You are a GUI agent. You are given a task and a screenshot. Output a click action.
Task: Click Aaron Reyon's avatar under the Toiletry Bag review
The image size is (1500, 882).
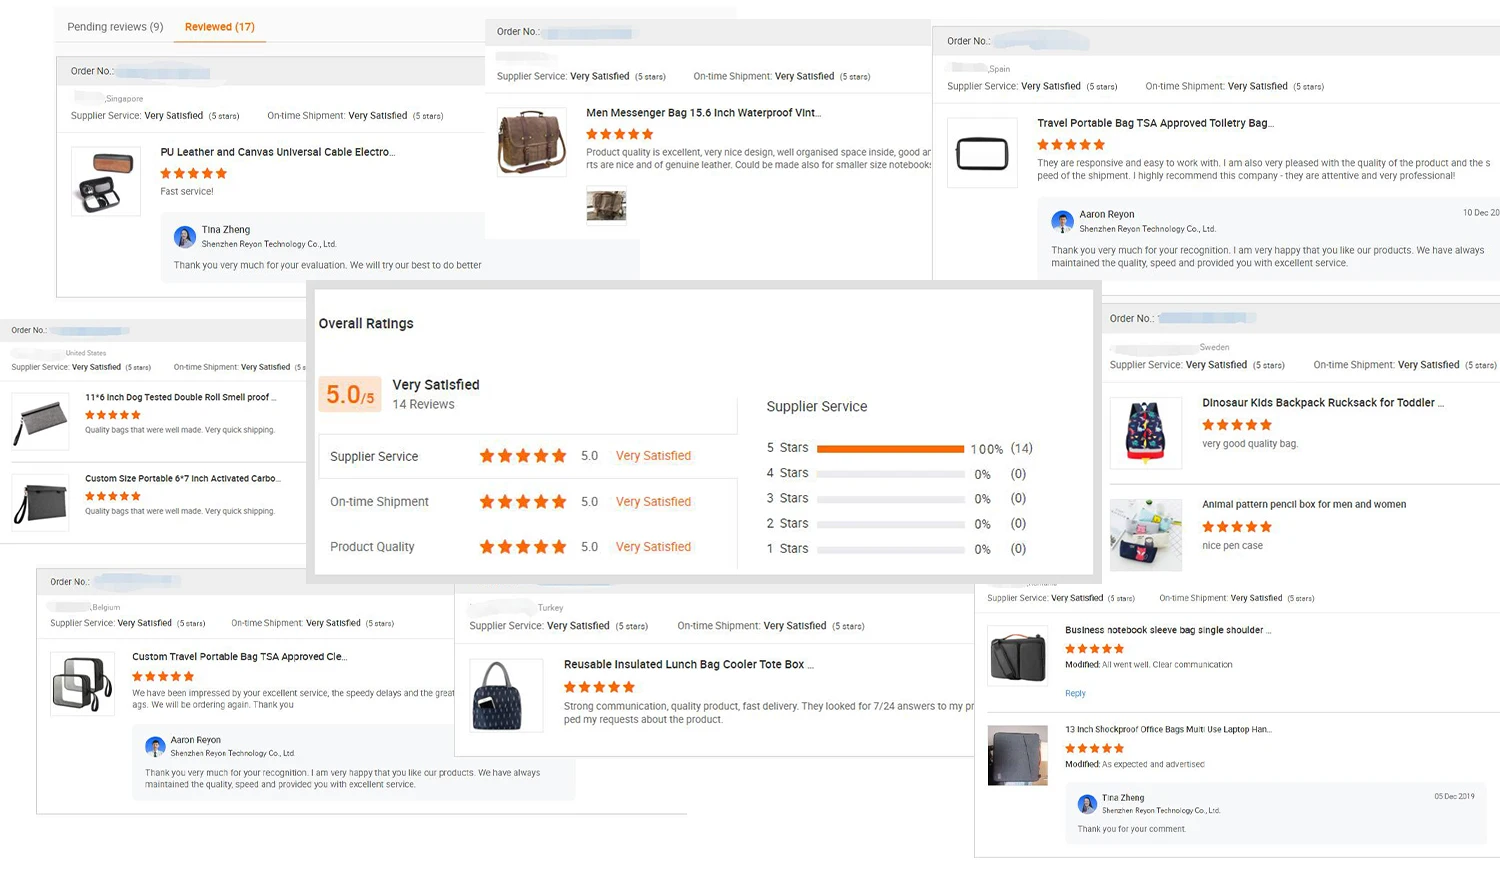click(x=1062, y=222)
